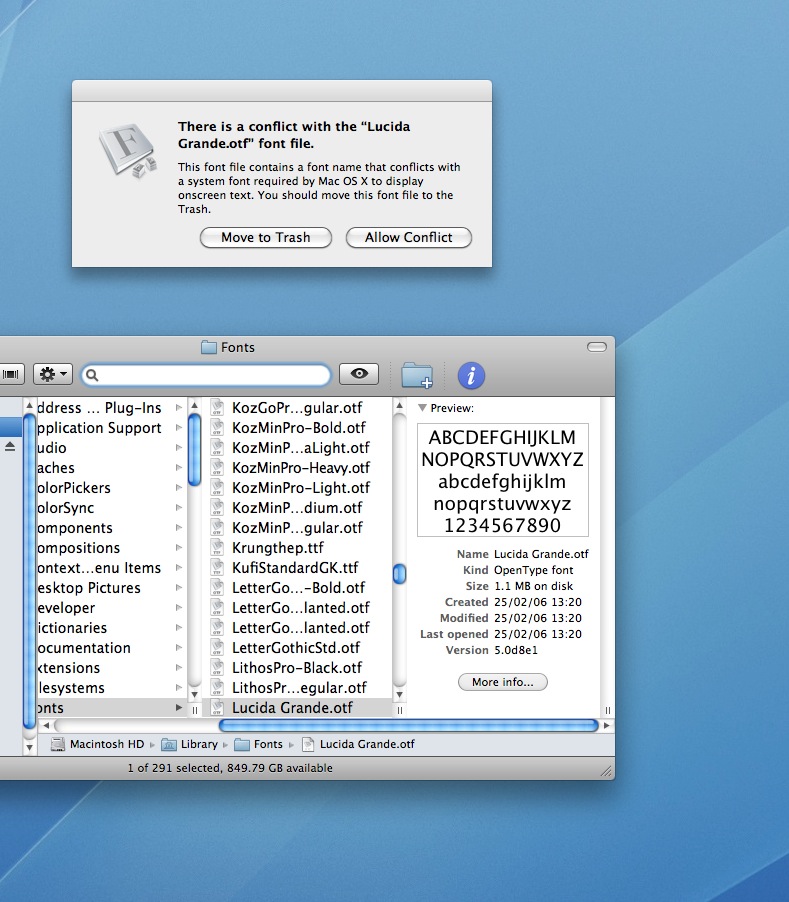Go to Macintosh HD in path bar

[x=97, y=744]
